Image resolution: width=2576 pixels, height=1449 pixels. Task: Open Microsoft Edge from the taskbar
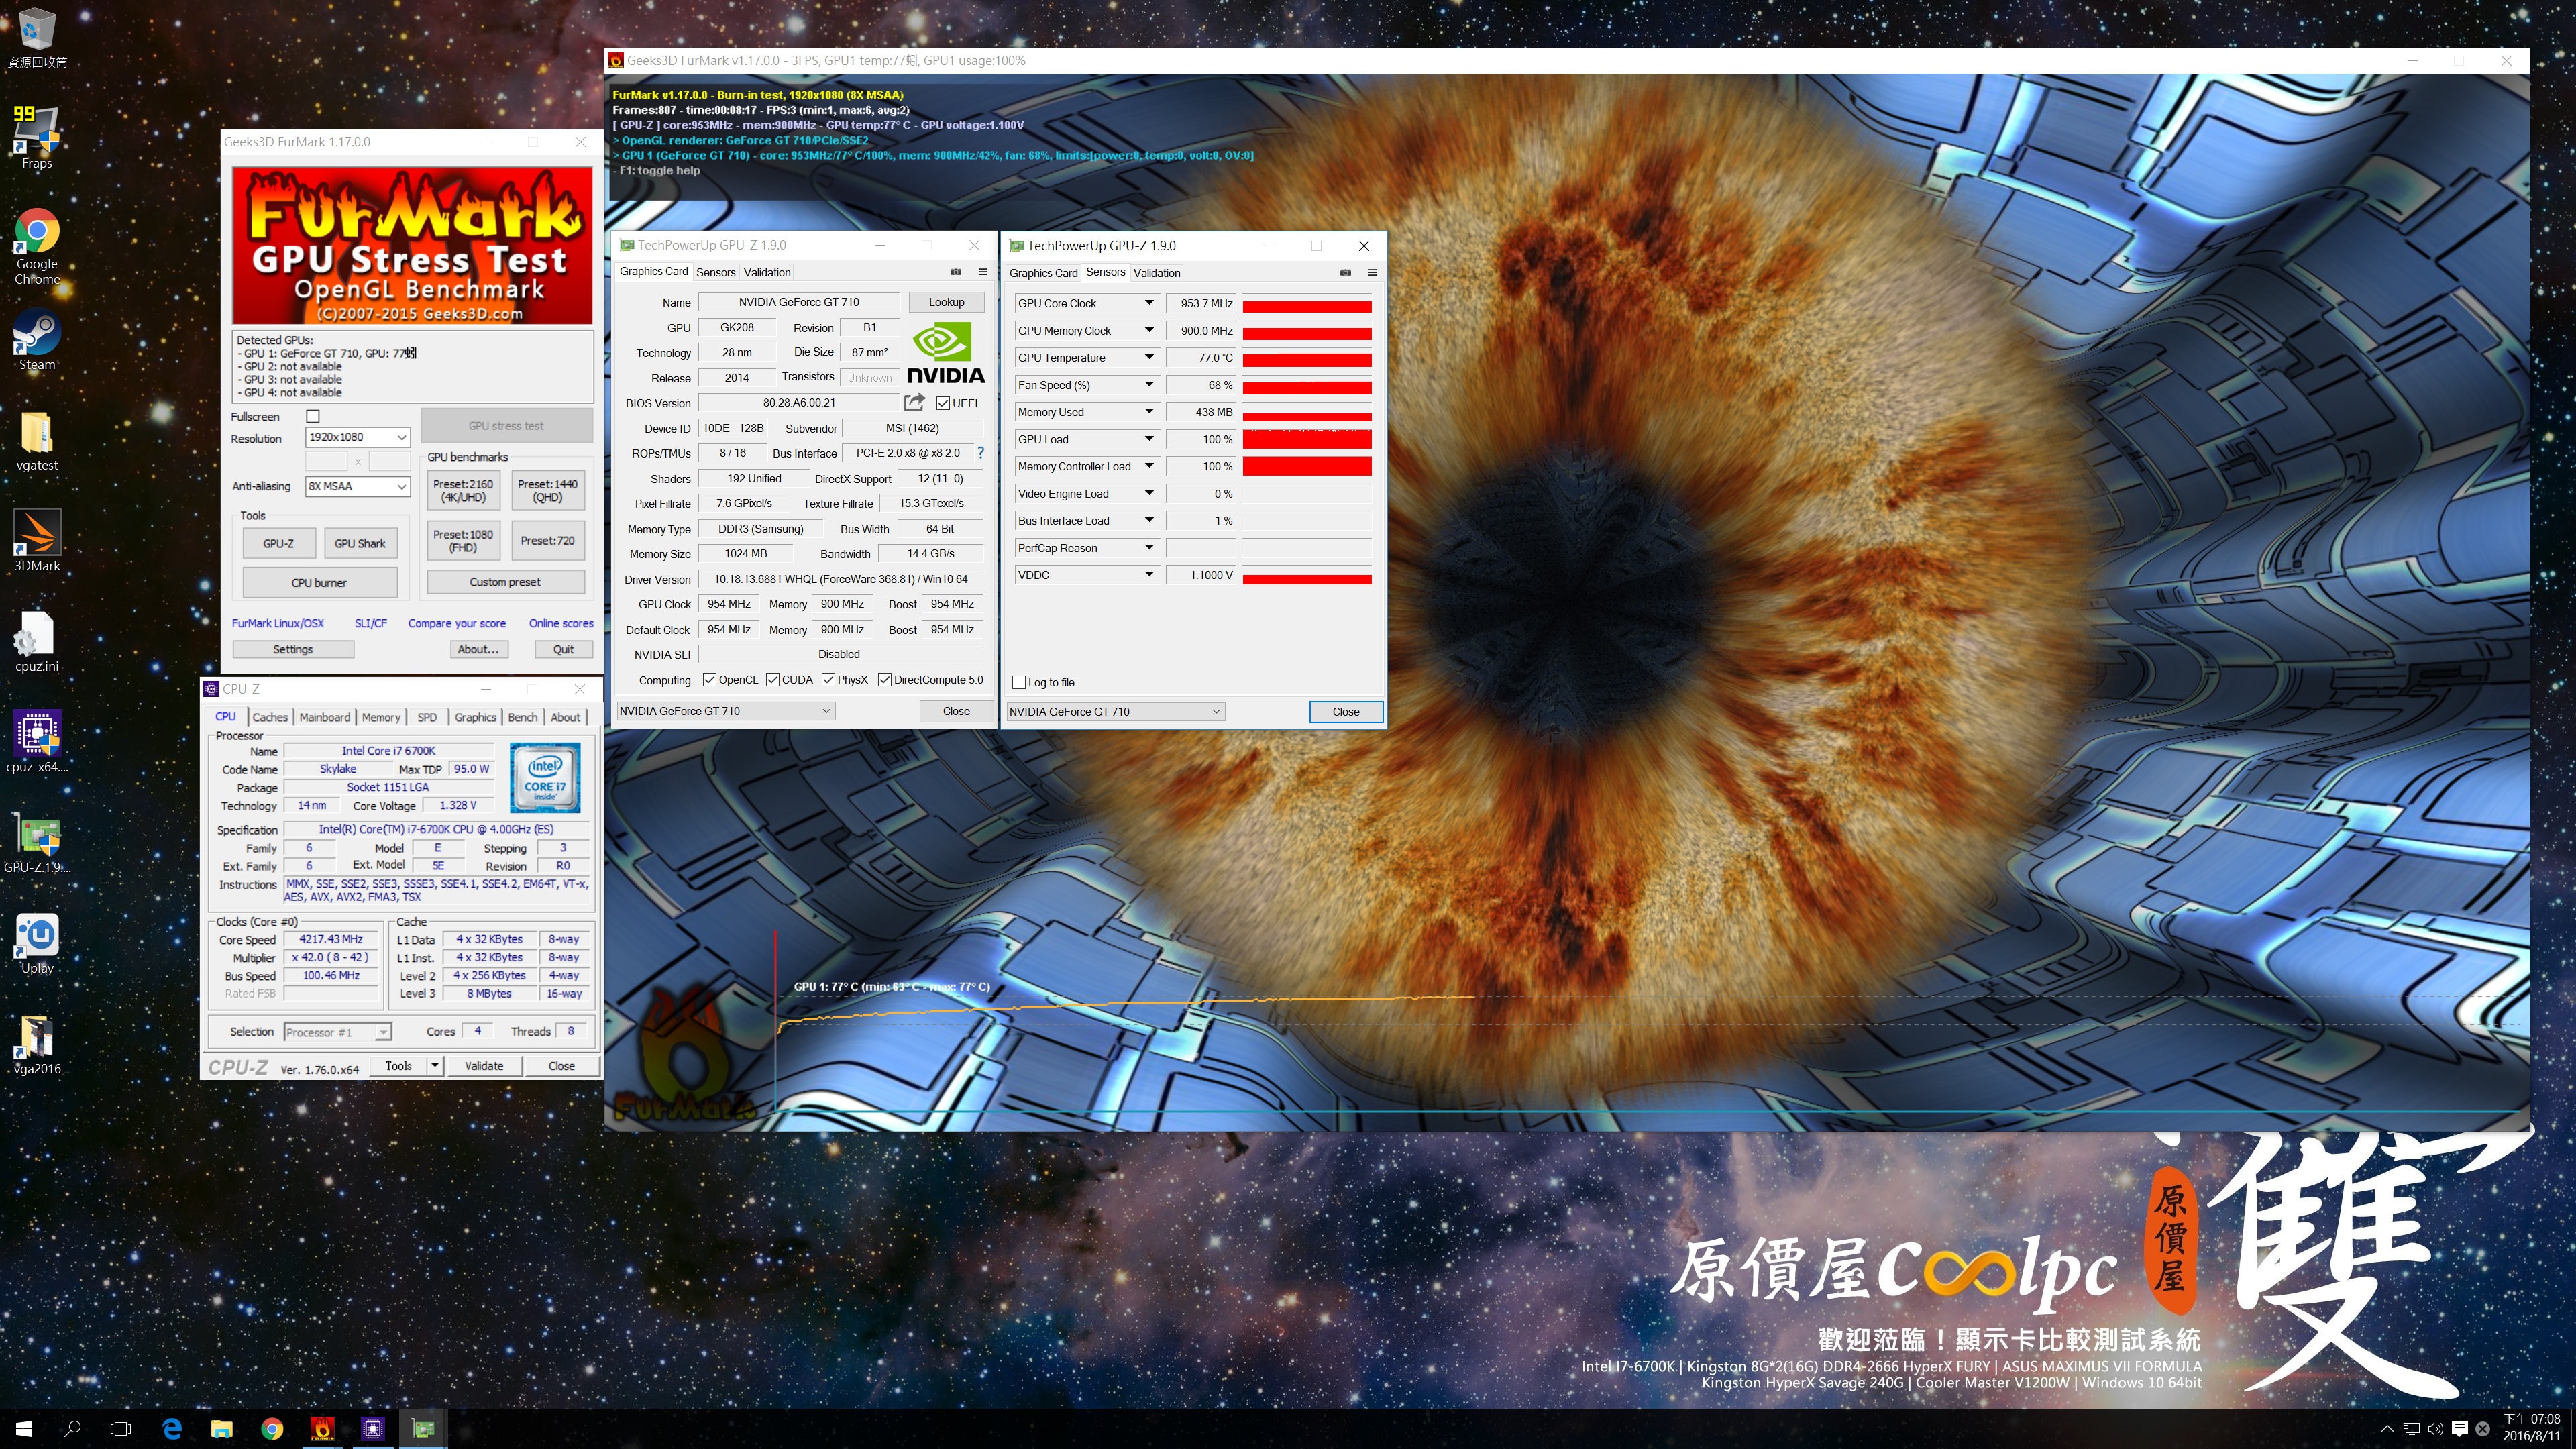tap(172, 1429)
